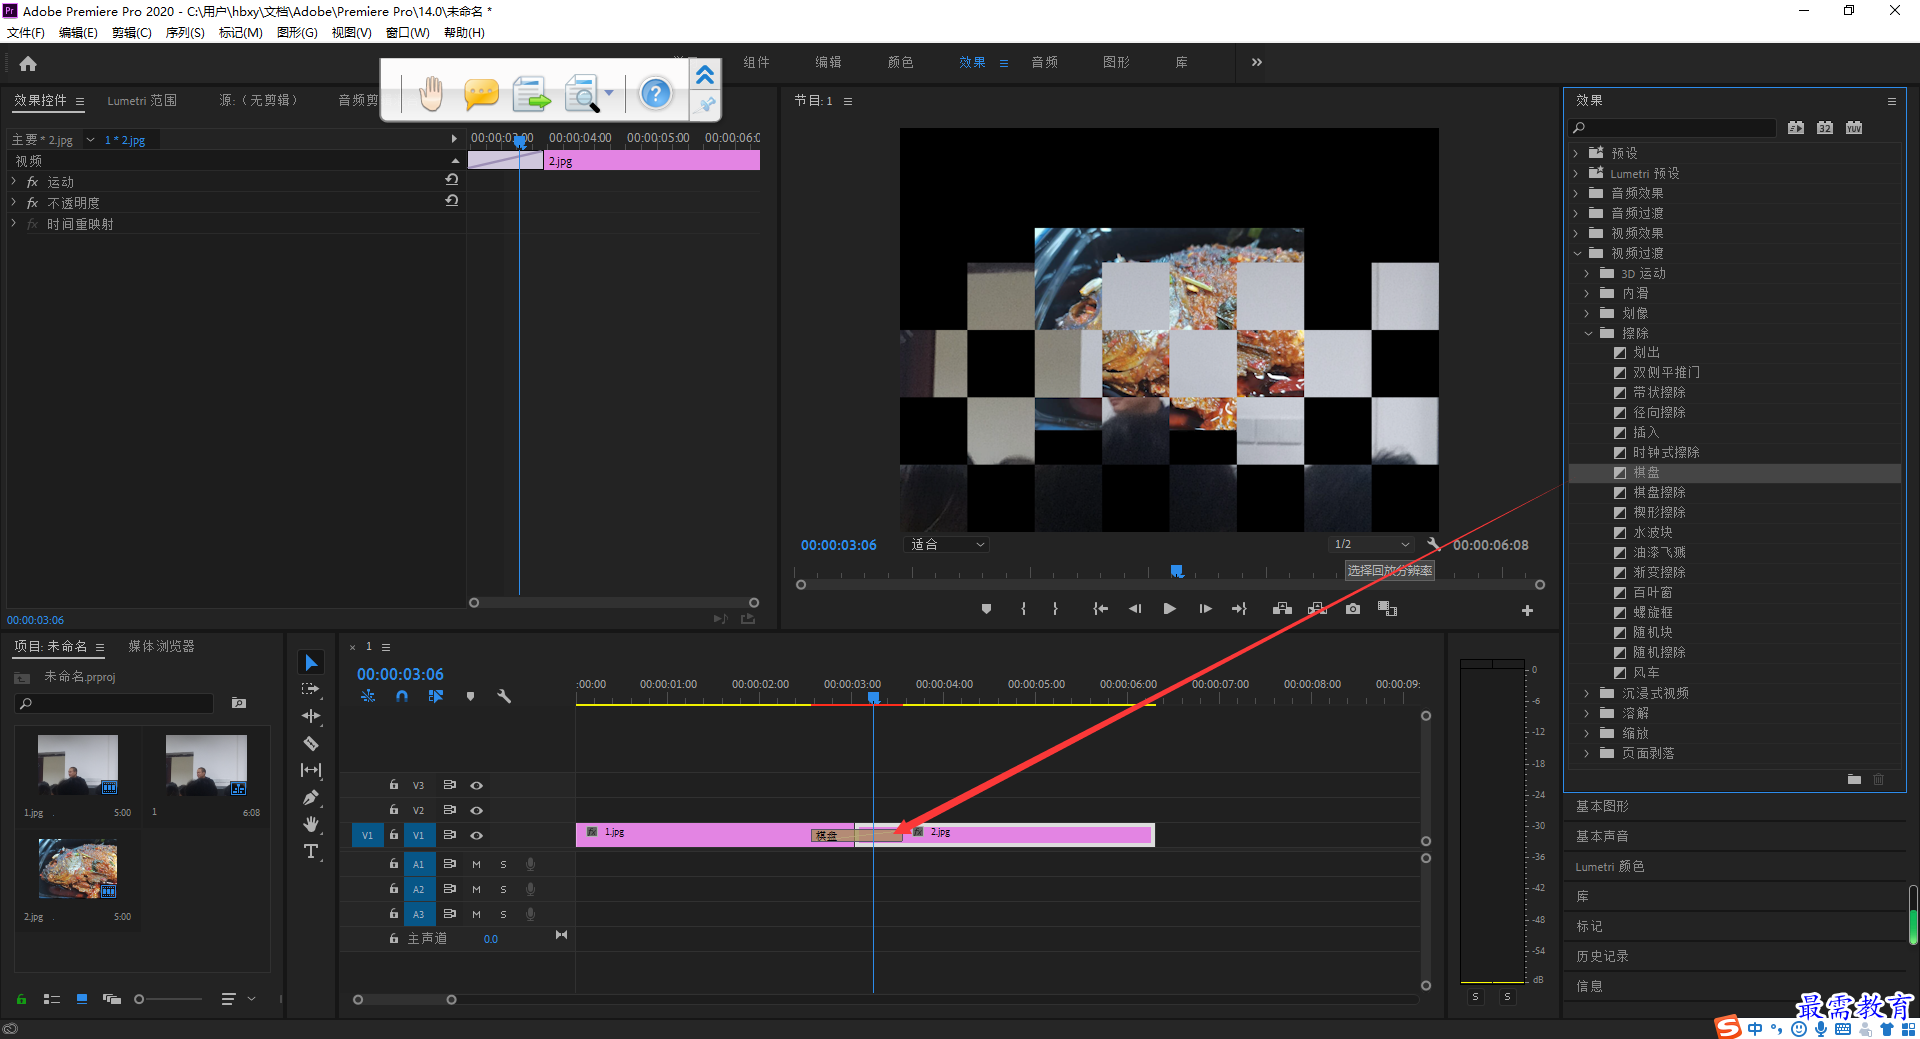Open the 文件(F) menu
Image resolution: width=1920 pixels, height=1039 pixels.
(x=26, y=33)
